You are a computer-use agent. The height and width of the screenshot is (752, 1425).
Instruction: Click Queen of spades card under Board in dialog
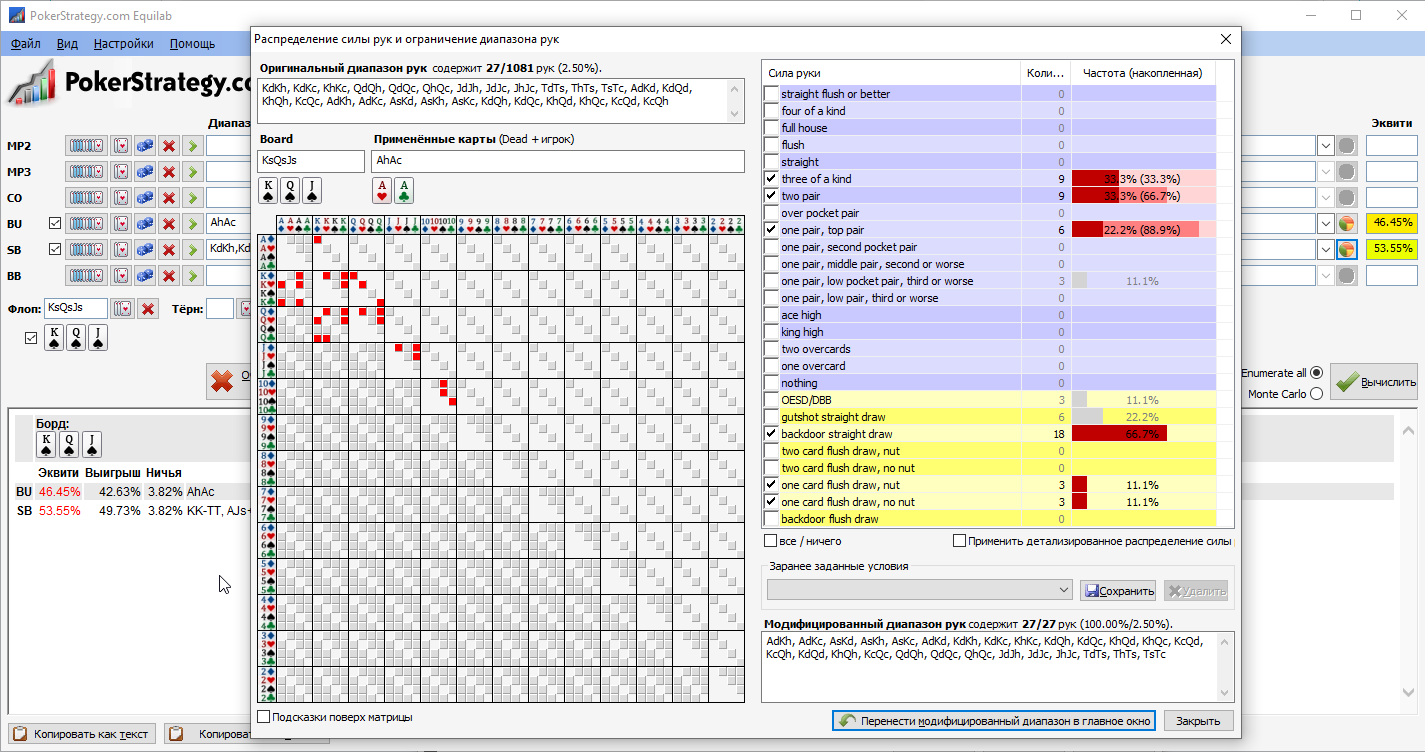click(x=290, y=190)
